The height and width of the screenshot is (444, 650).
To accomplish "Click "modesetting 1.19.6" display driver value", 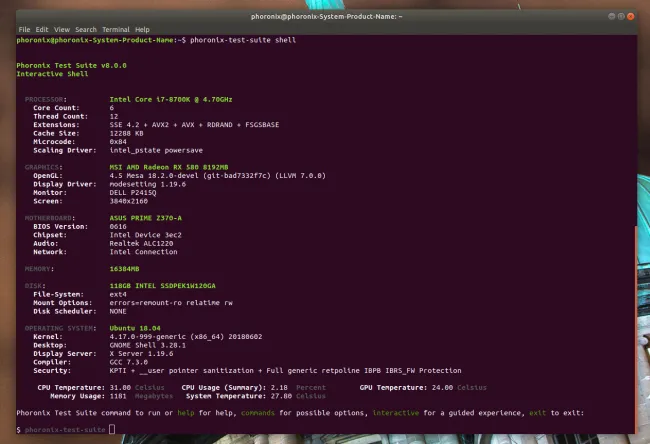I will pyautogui.click(x=148, y=184).
